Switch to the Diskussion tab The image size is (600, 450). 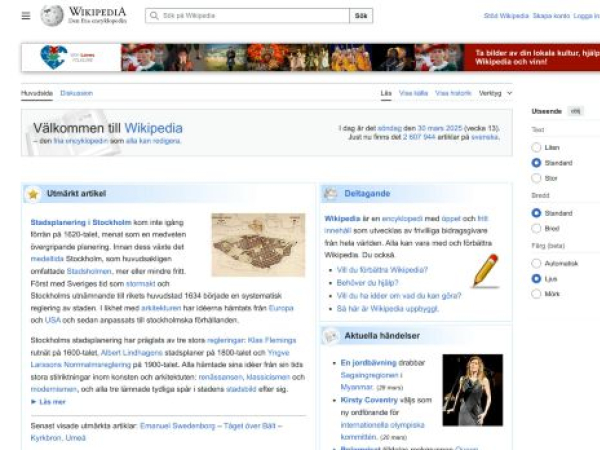coord(77,93)
